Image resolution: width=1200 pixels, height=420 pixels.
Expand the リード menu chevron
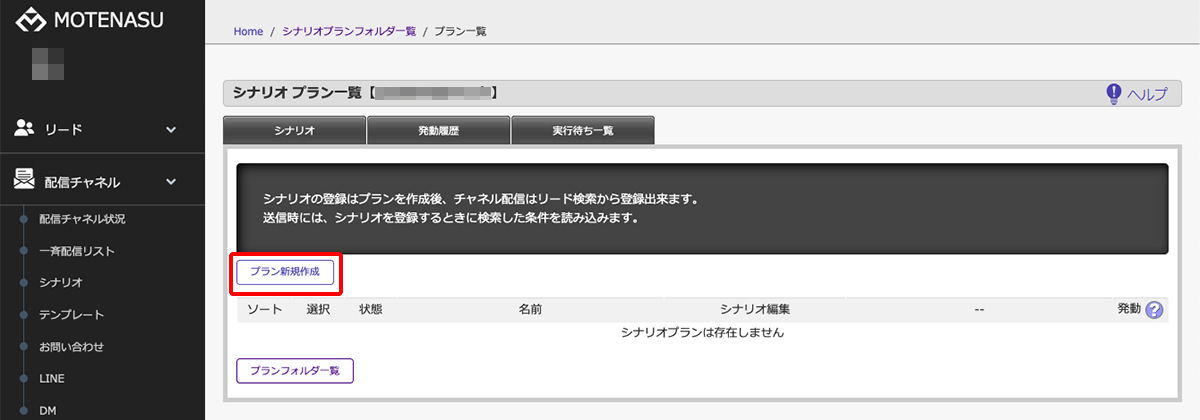[x=171, y=129]
